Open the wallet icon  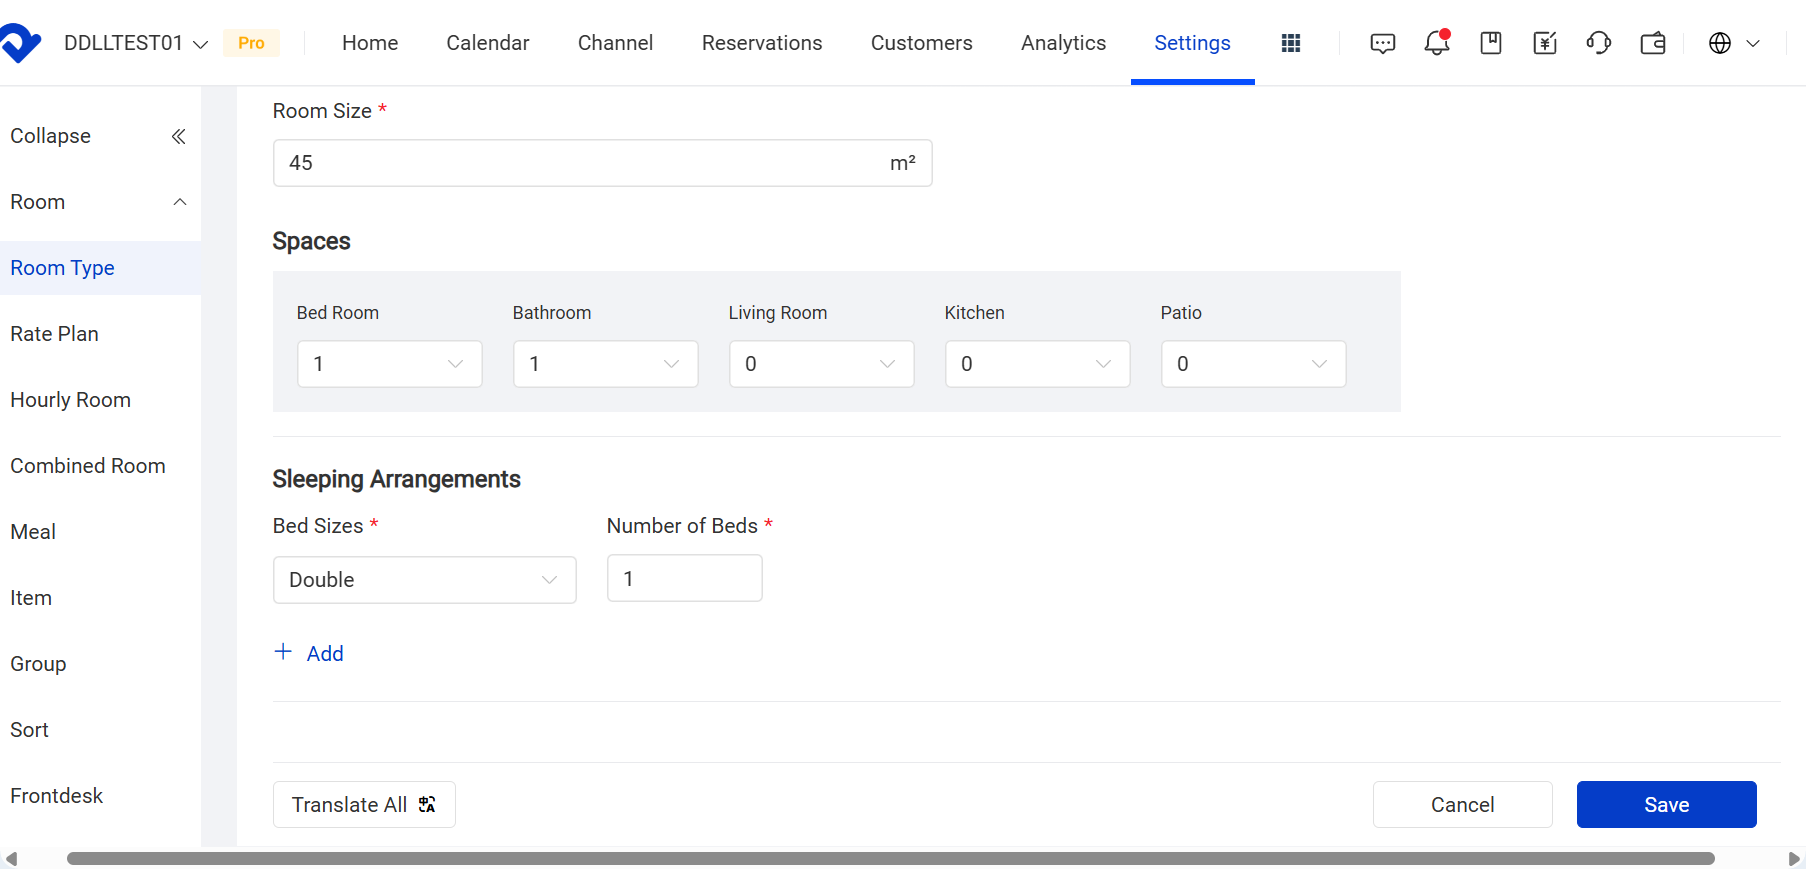click(x=1653, y=43)
